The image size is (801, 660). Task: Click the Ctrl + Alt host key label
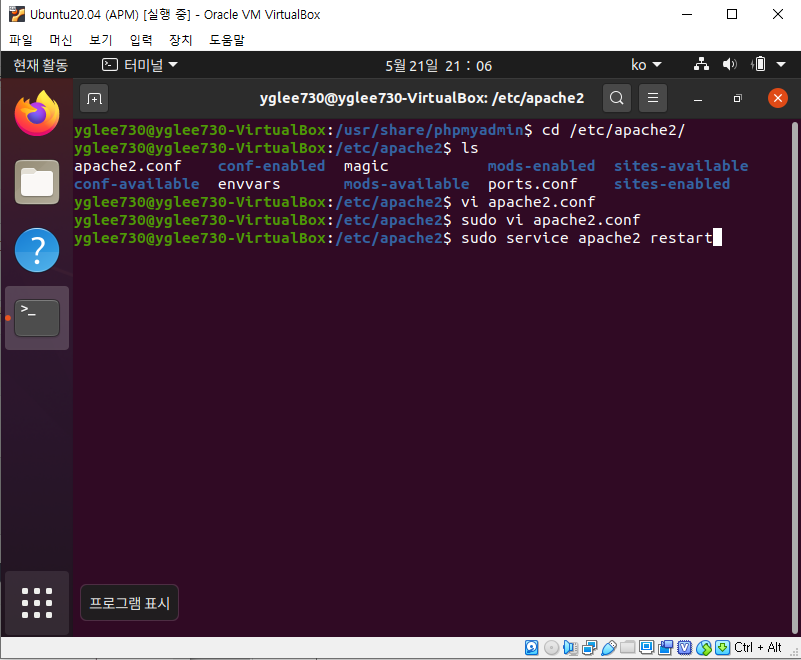click(x=758, y=648)
